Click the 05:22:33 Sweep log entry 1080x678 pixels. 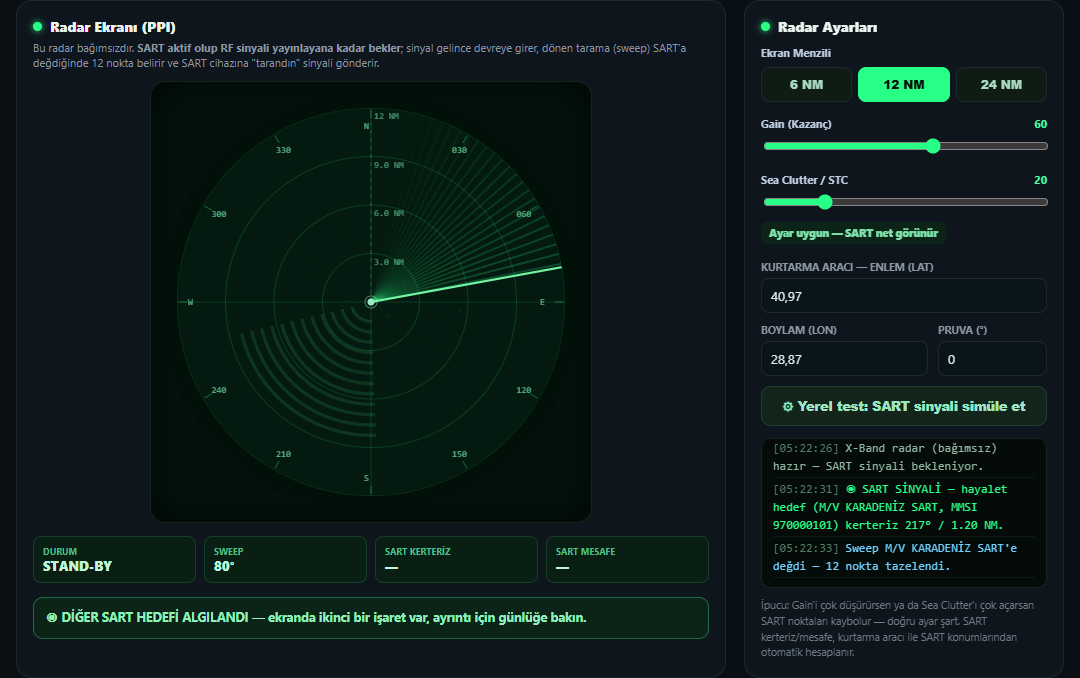coord(904,557)
